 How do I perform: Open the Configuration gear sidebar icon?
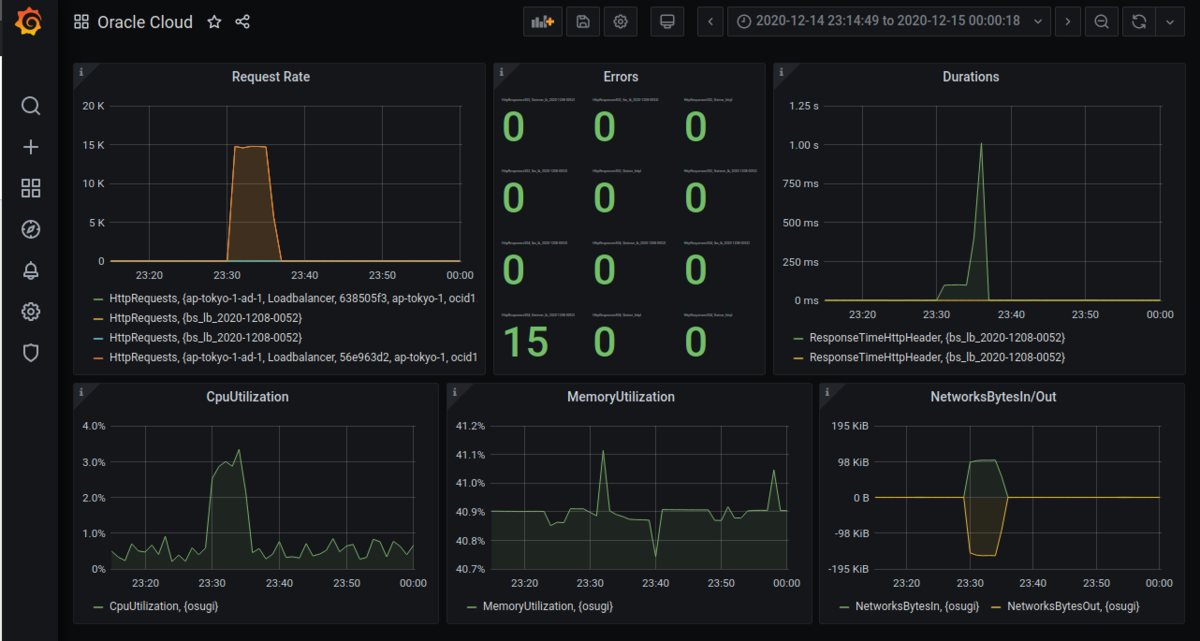pos(31,312)
